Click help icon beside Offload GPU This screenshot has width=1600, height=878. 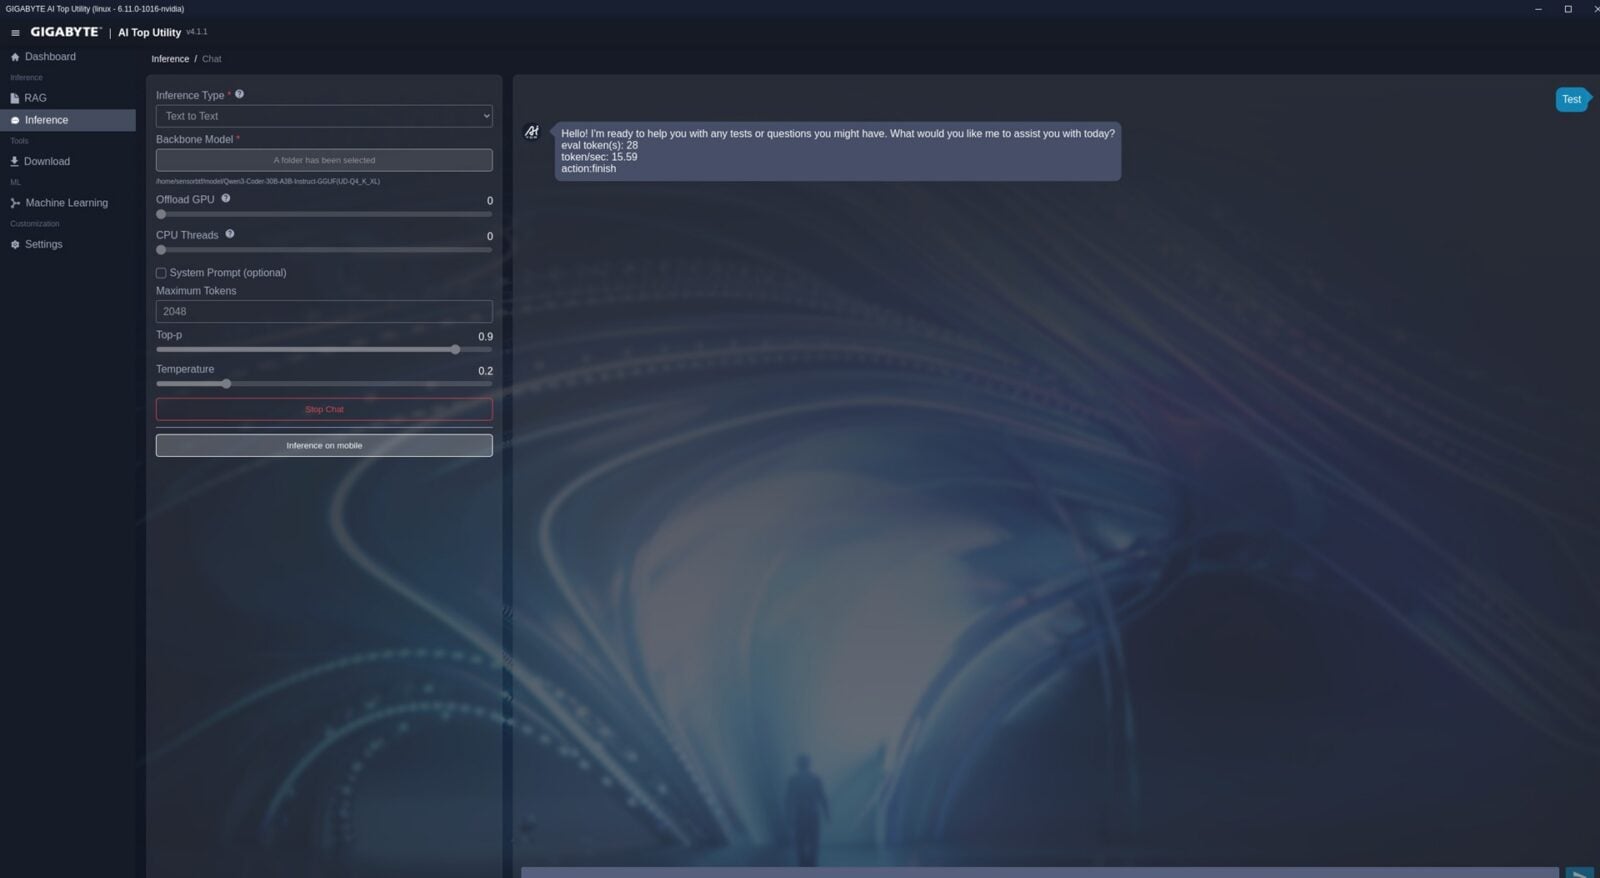pyautogui.click(x=226, y=199)
